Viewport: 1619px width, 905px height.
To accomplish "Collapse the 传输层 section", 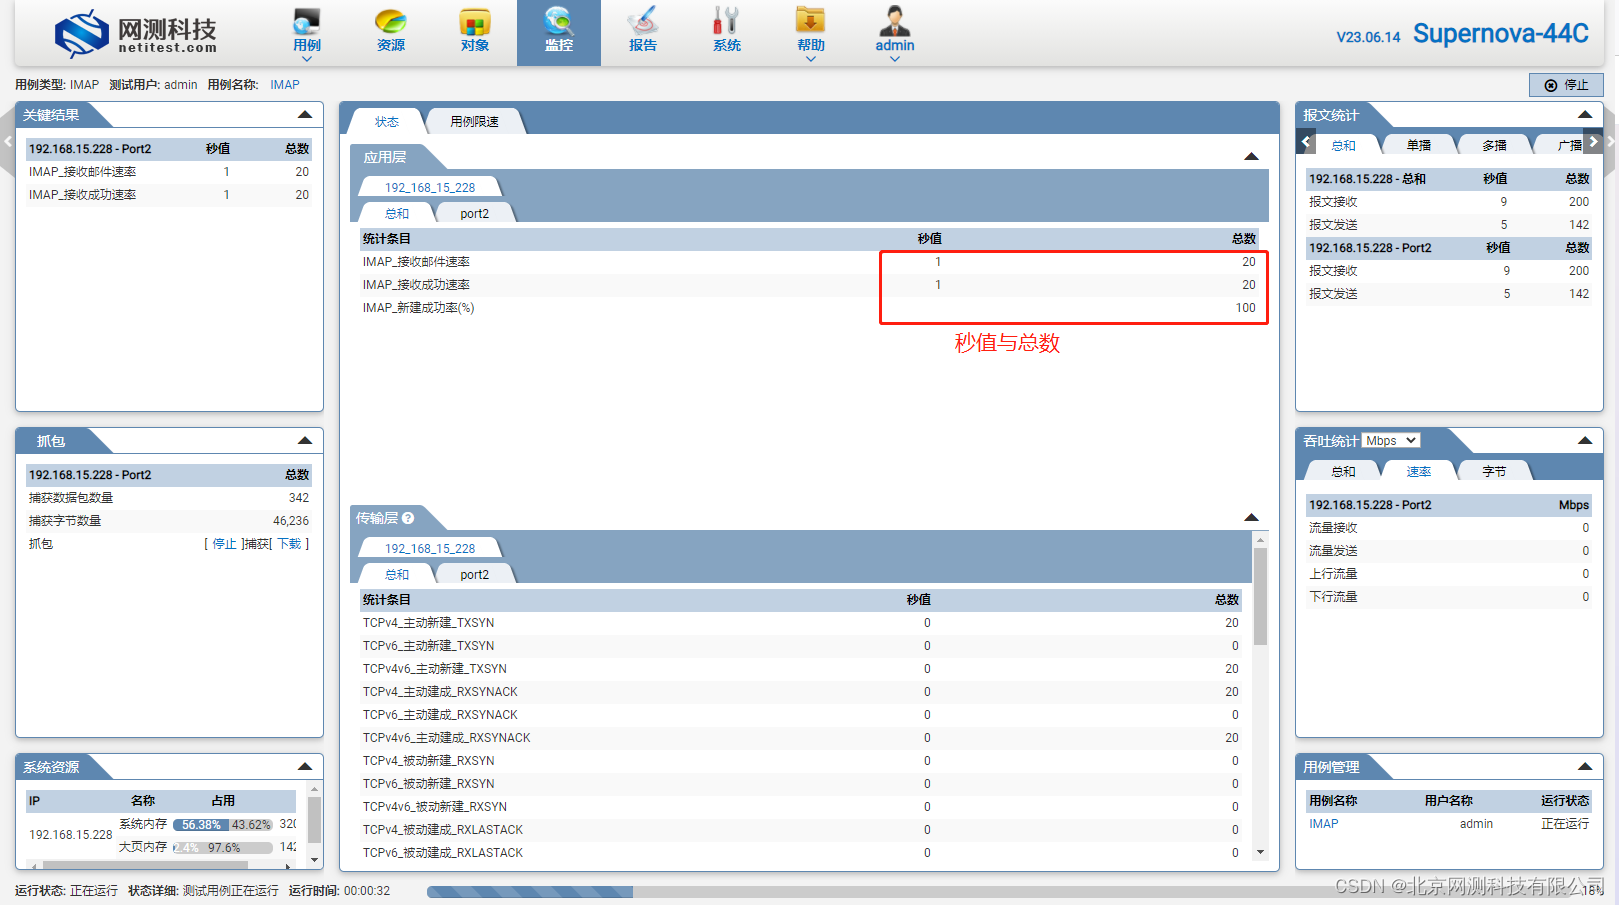I will tap(1251, 517).
